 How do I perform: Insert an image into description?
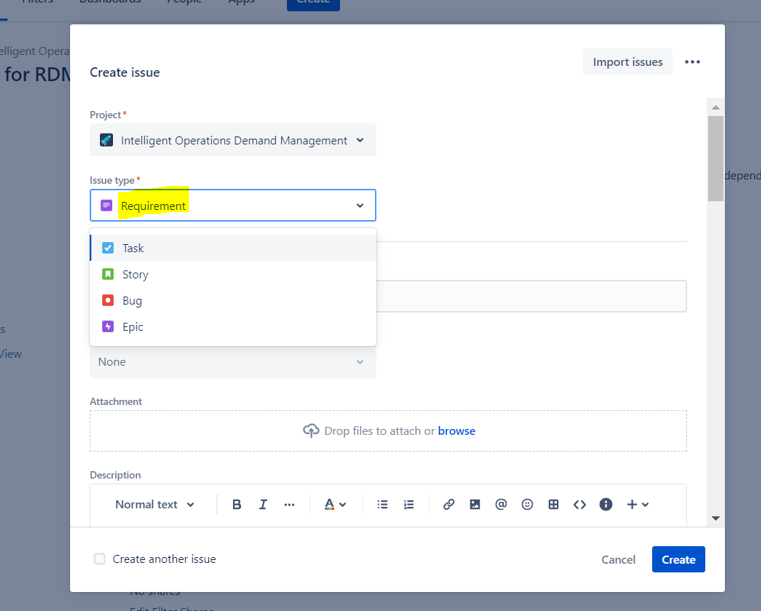pos(475,505)
